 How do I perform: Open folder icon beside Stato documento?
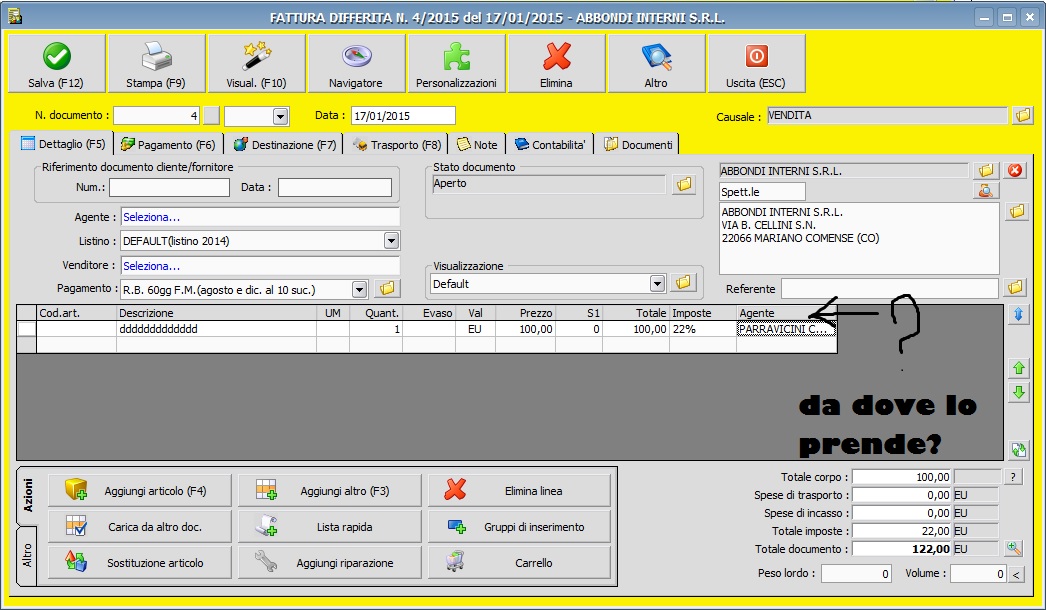coord(684,184)
